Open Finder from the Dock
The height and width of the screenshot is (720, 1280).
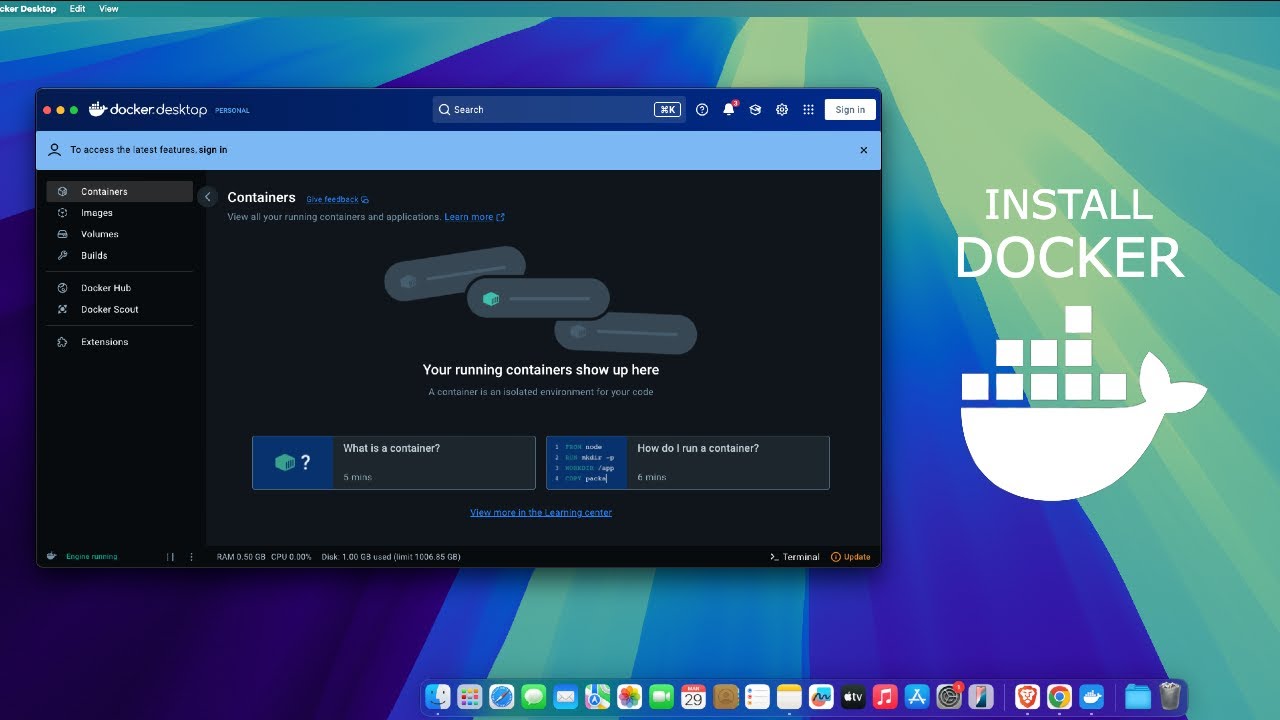438,697
